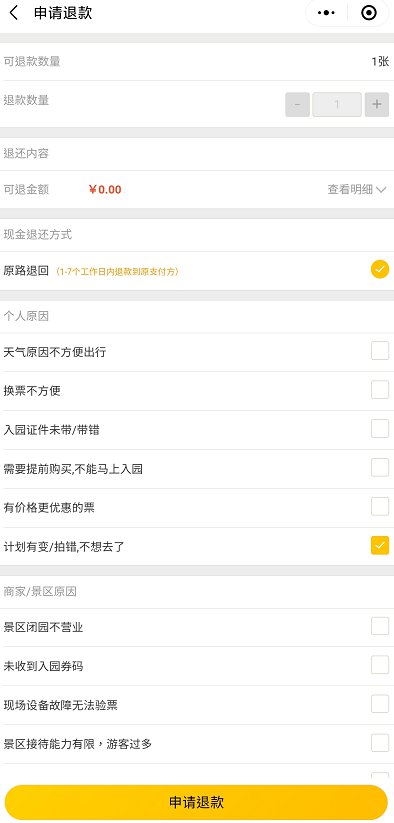Check 天气原因不方便出行 reason
Viewport: 394px width, 823px height.
click(380, 351)
